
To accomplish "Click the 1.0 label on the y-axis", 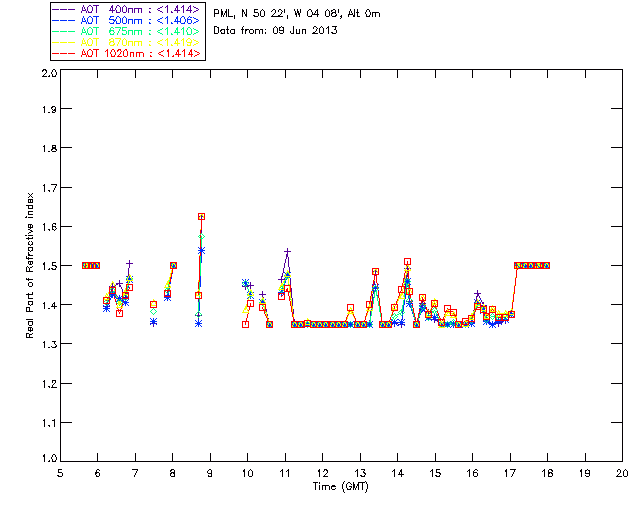I will (x=49, y=458).
